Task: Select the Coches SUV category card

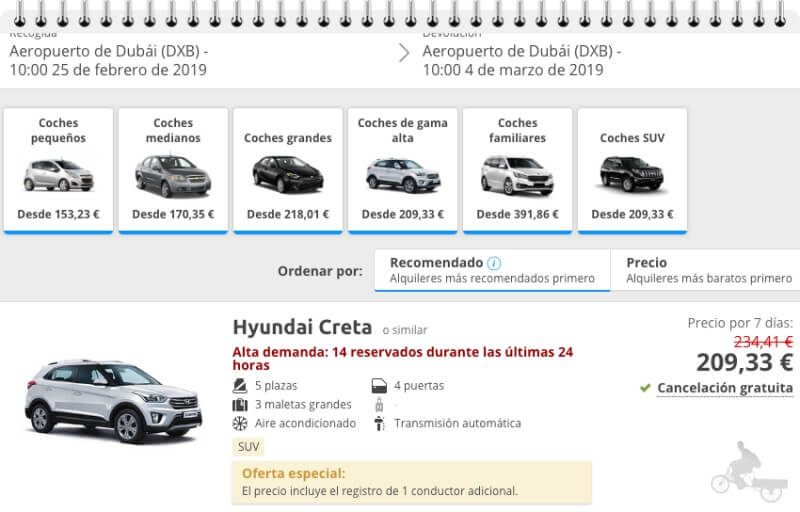Action: (x=632, y=170)
